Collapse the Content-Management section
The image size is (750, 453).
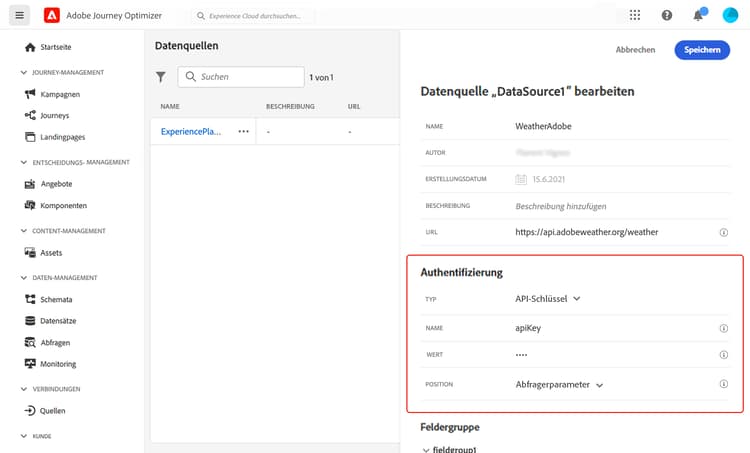coord(23,231)
